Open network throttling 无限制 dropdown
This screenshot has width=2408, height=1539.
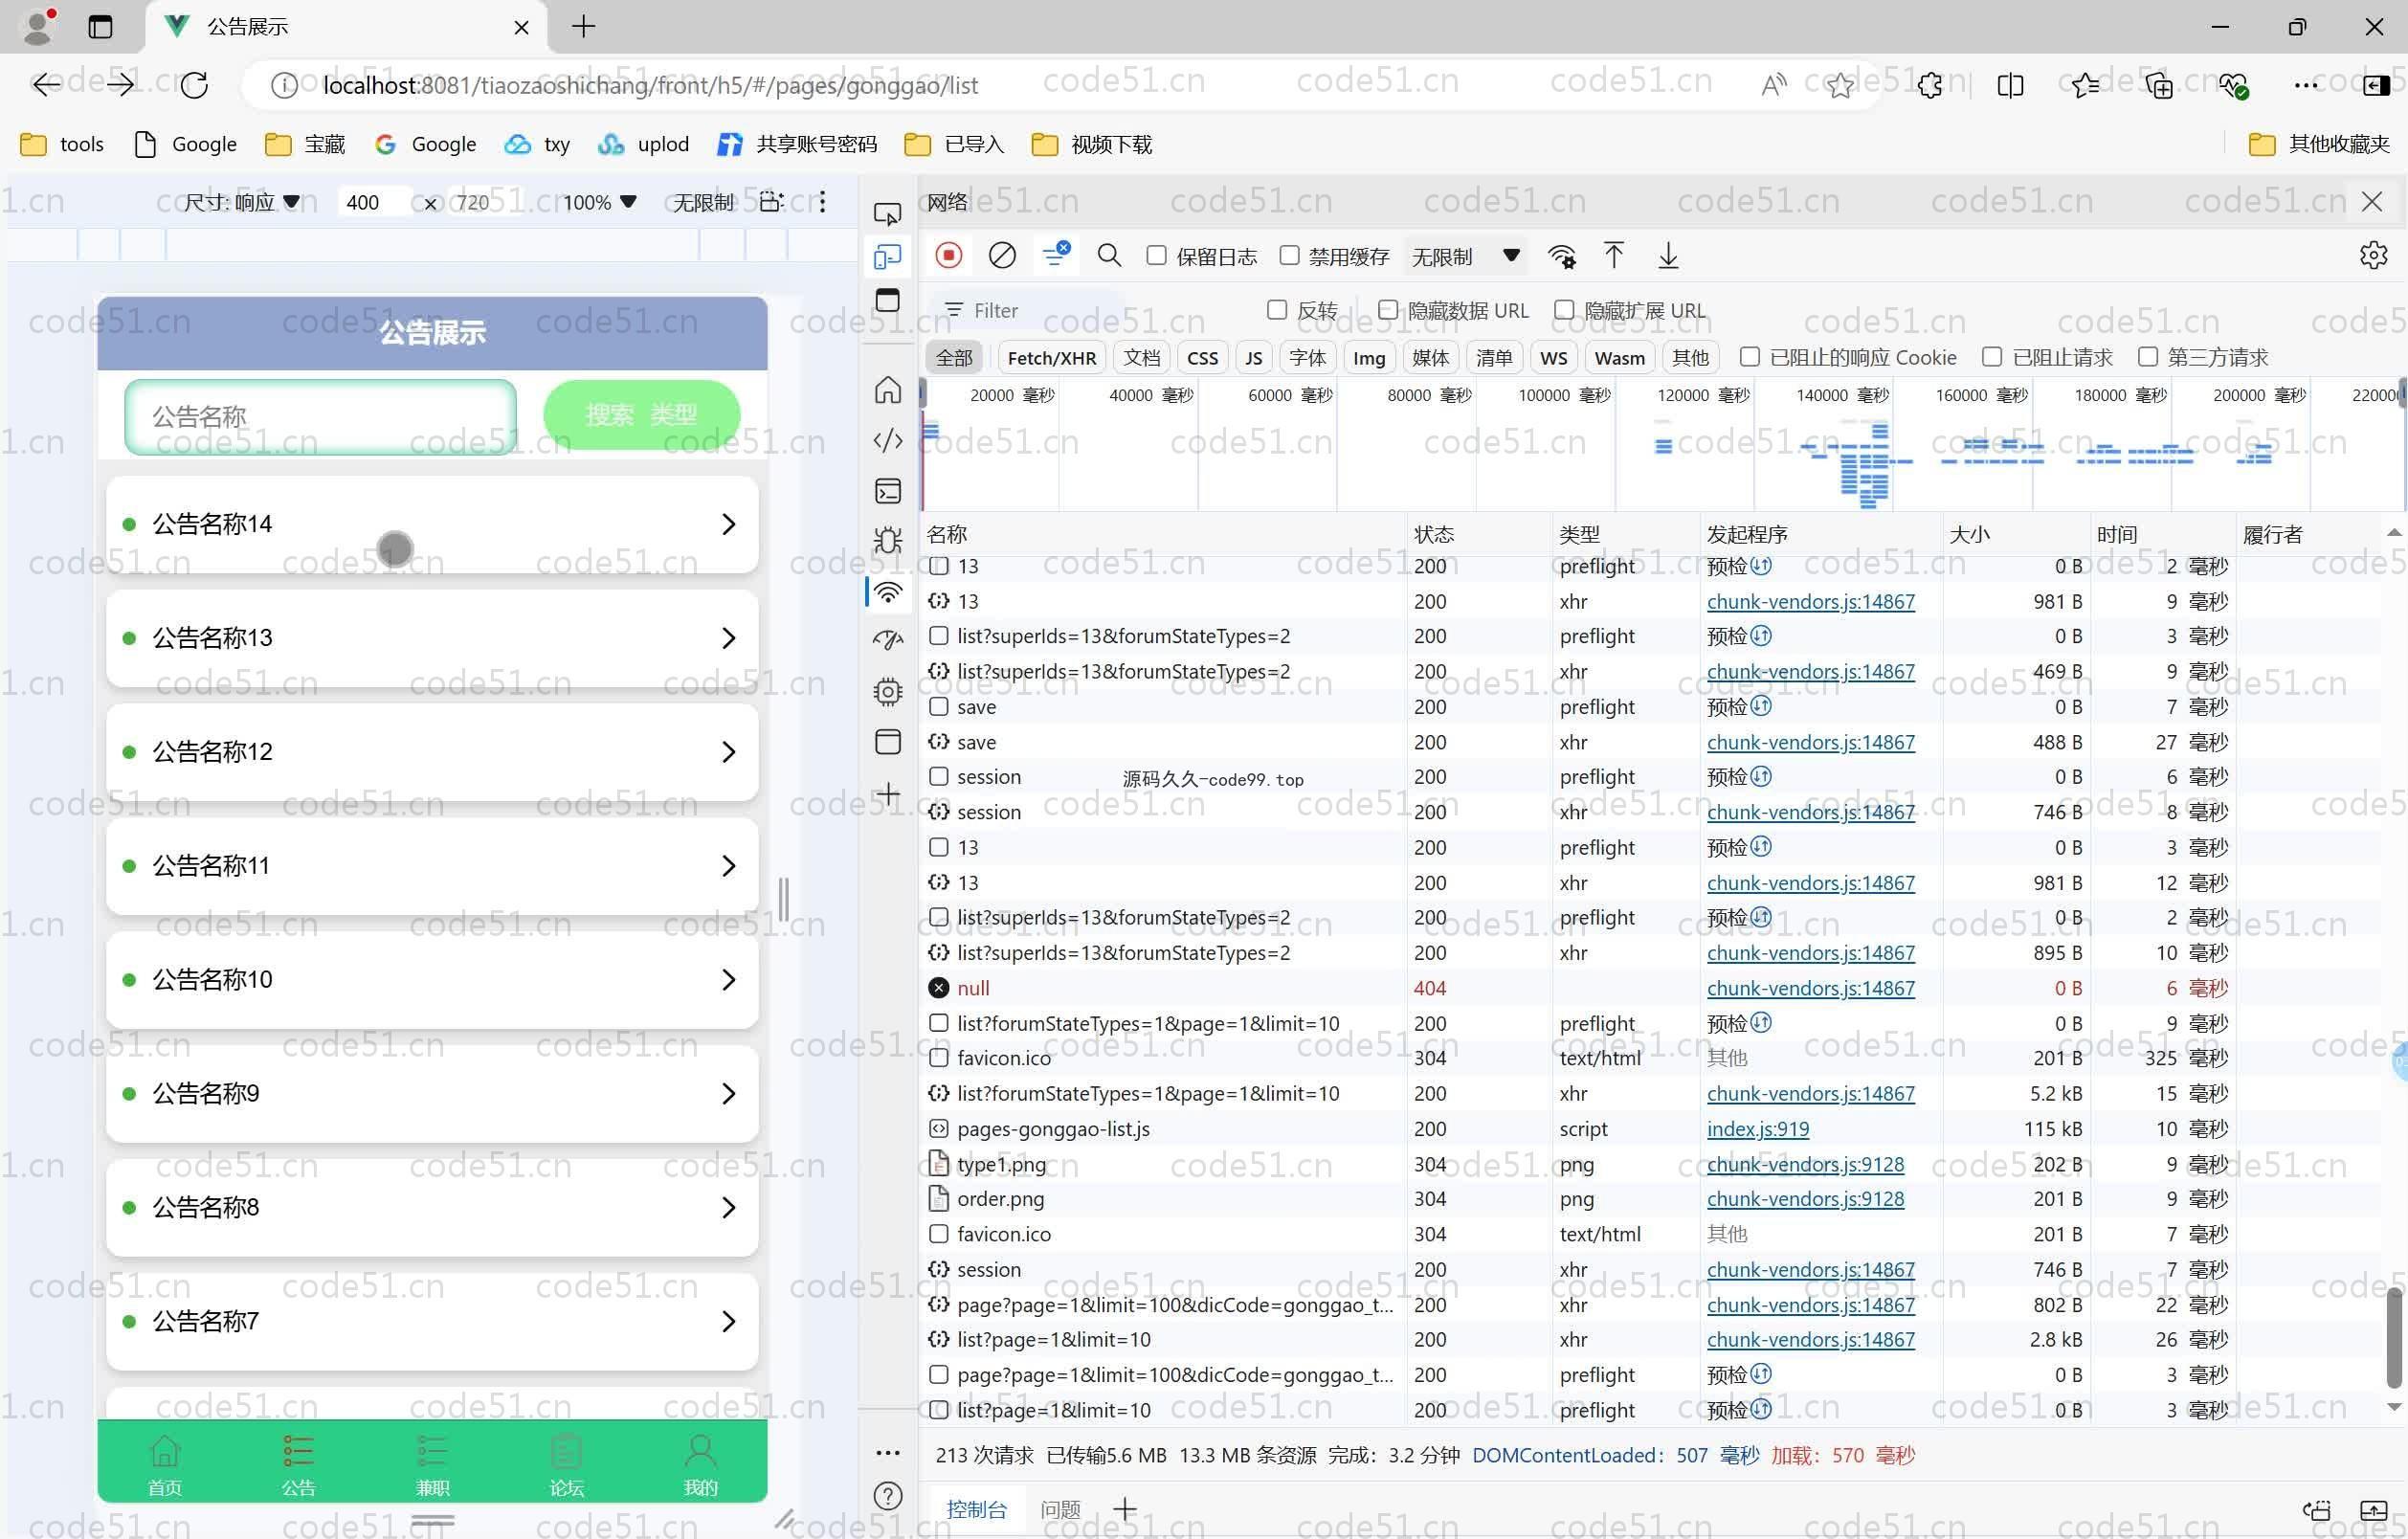1465,257
